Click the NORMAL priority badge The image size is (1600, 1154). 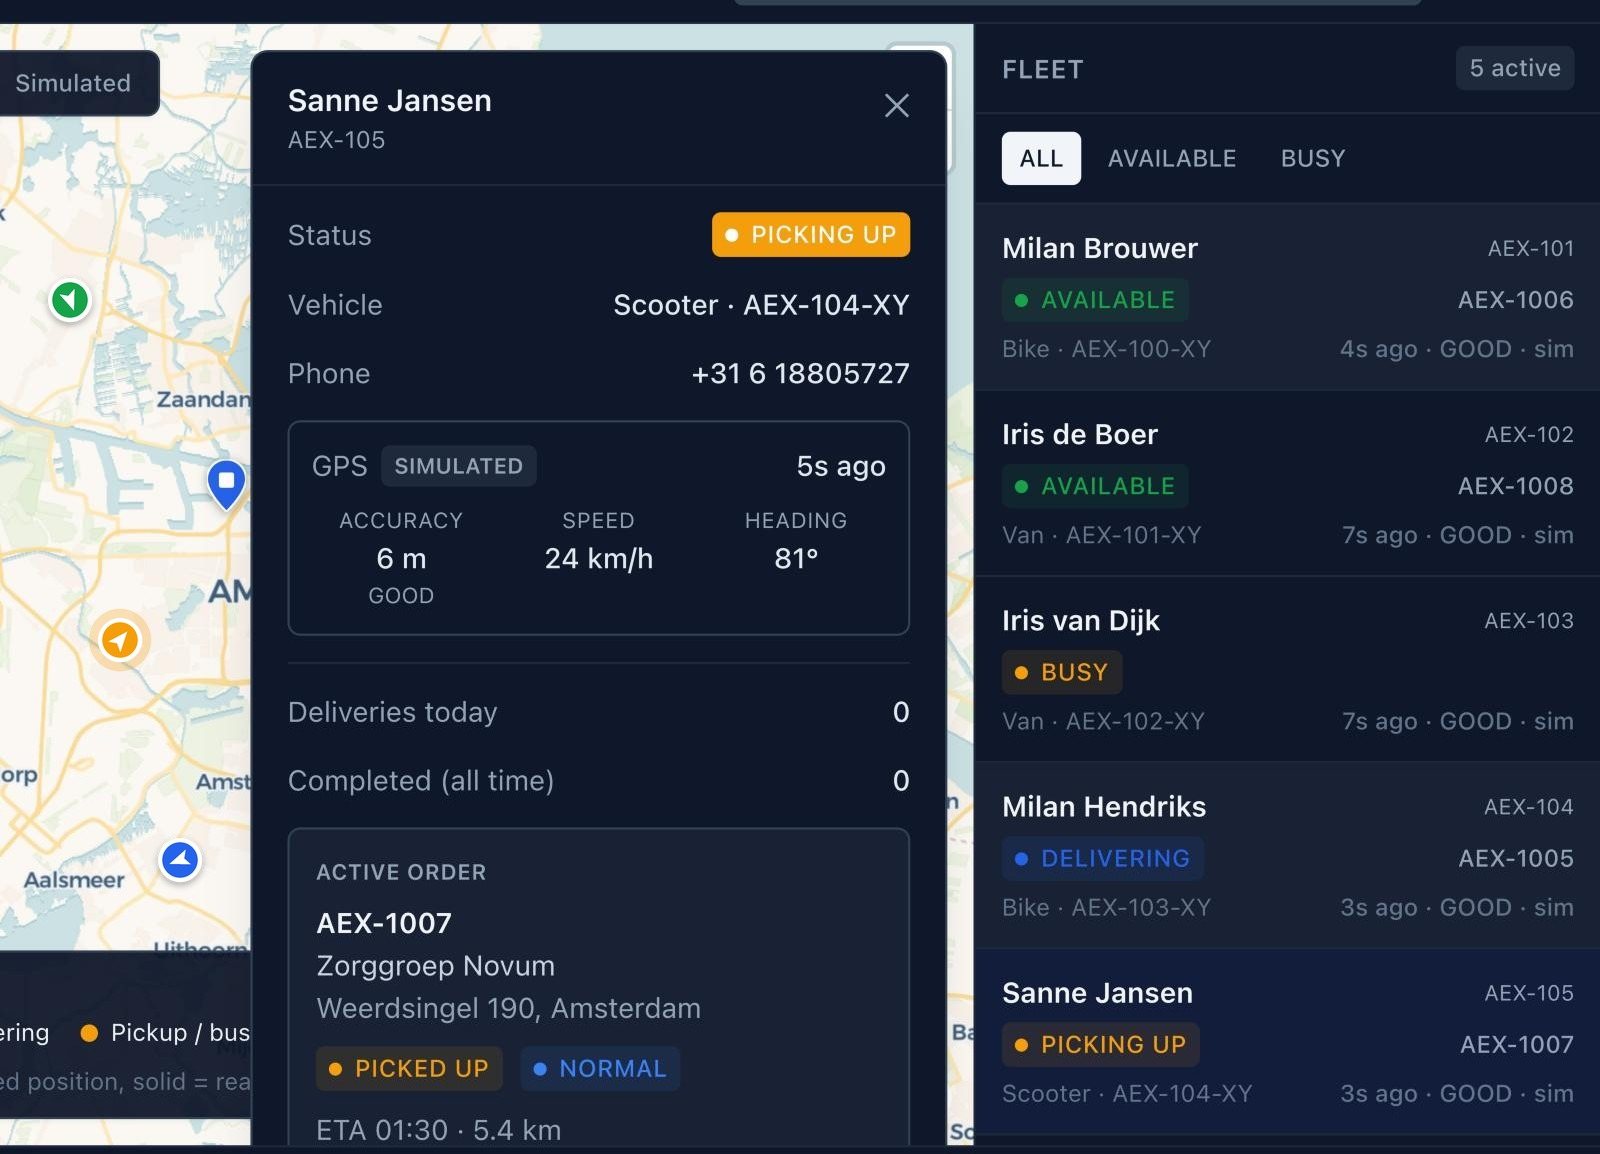600,1068
